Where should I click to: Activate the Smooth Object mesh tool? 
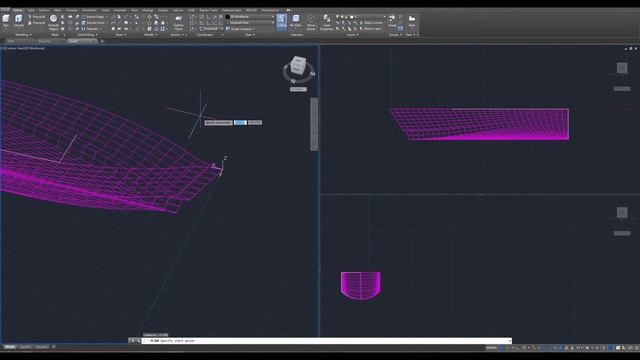[x=53, y=22]
